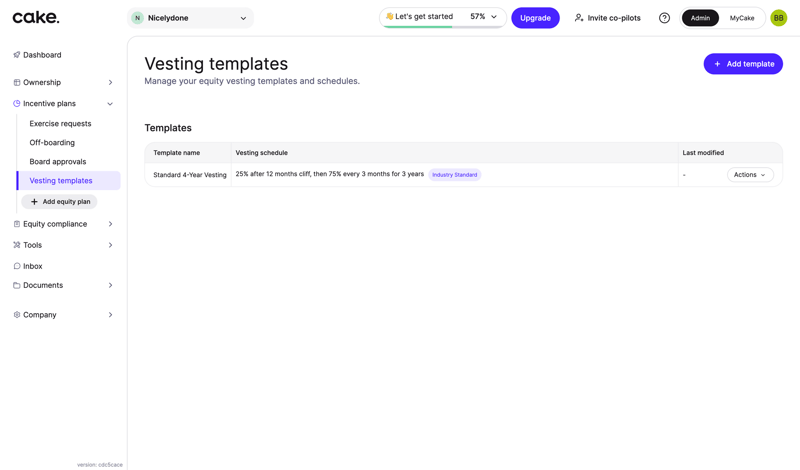This screenshot has height=470, width=800.
Task: Open Exercise requests page
Action: coord(60,124)
